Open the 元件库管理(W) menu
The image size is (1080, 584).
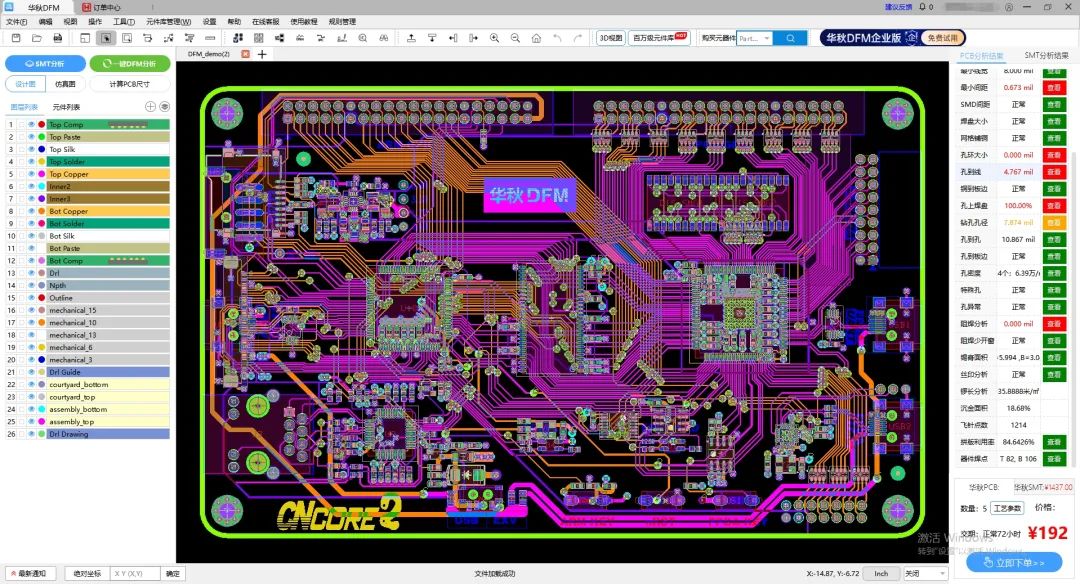coord(168,21)
